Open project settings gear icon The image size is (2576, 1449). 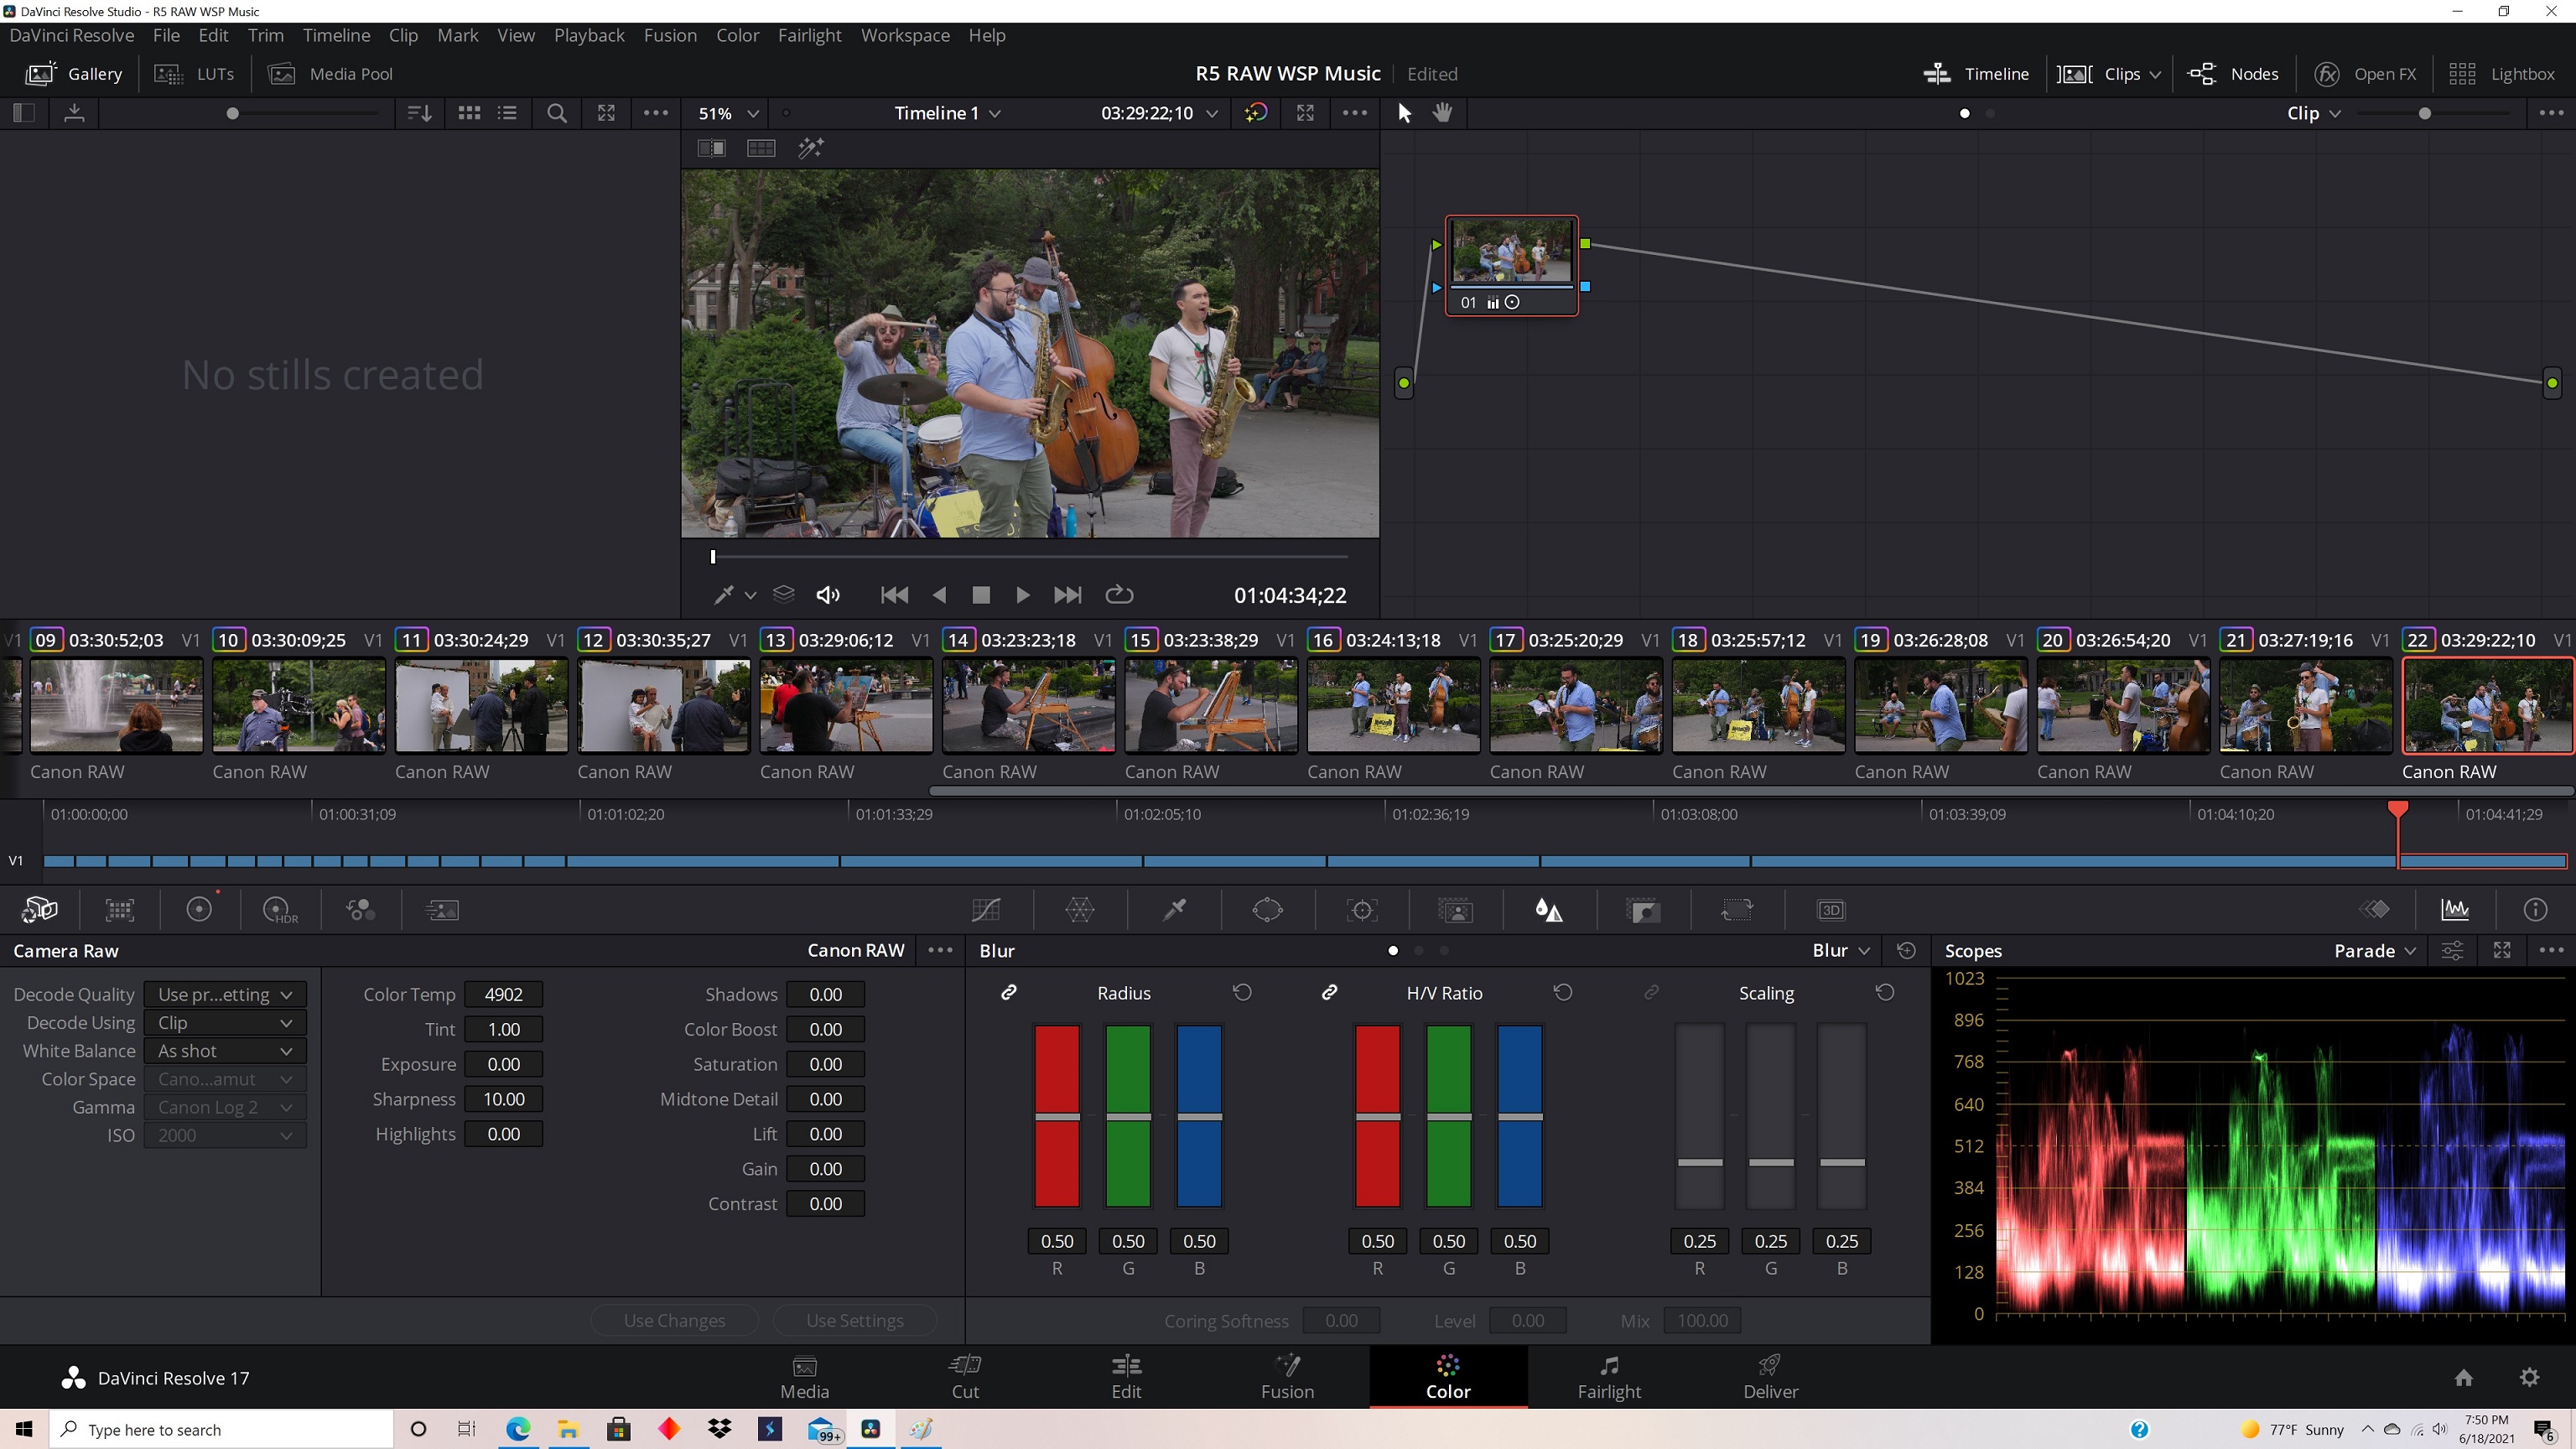2529,1377
